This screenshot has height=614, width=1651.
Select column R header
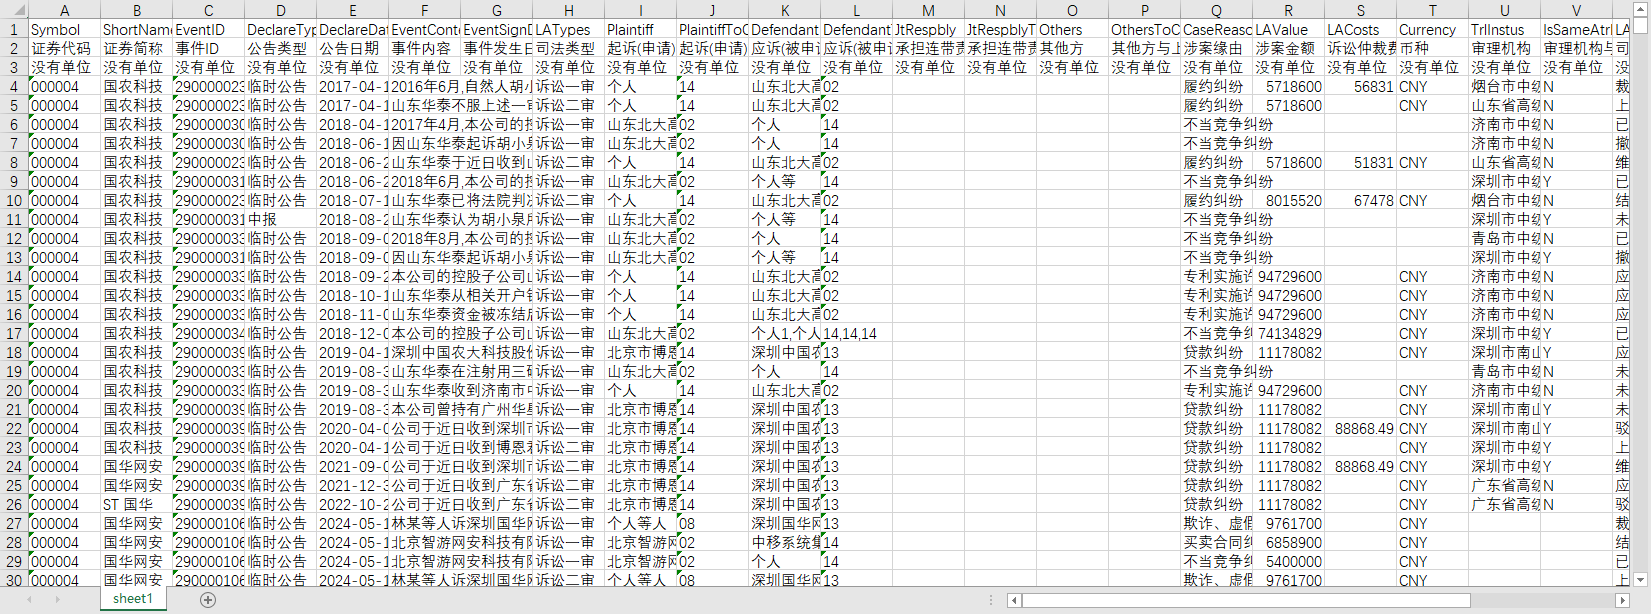click(1288, 10)
